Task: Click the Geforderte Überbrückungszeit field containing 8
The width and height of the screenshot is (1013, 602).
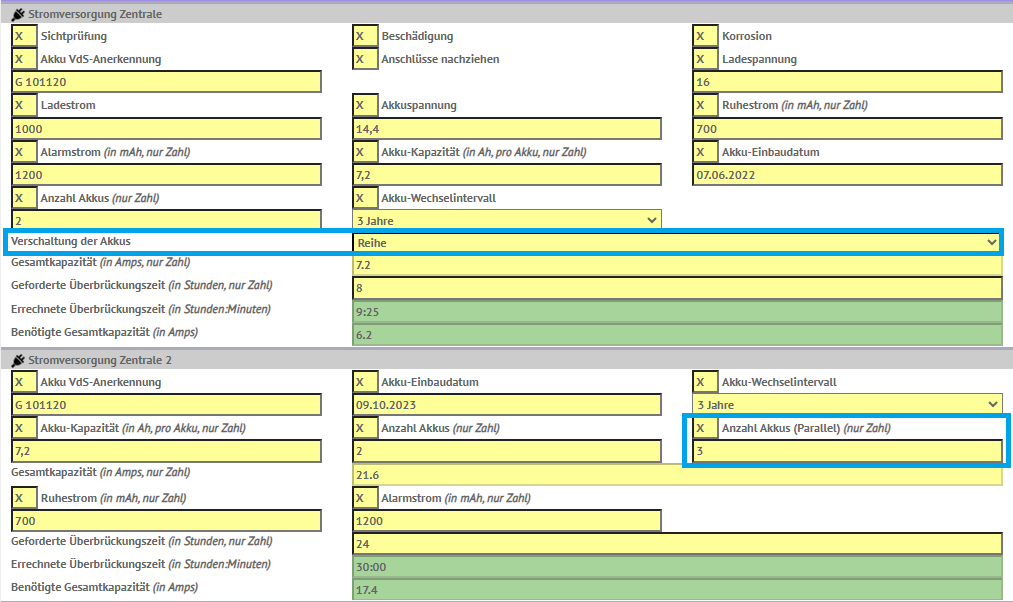Action: click(x=677, y=287)
